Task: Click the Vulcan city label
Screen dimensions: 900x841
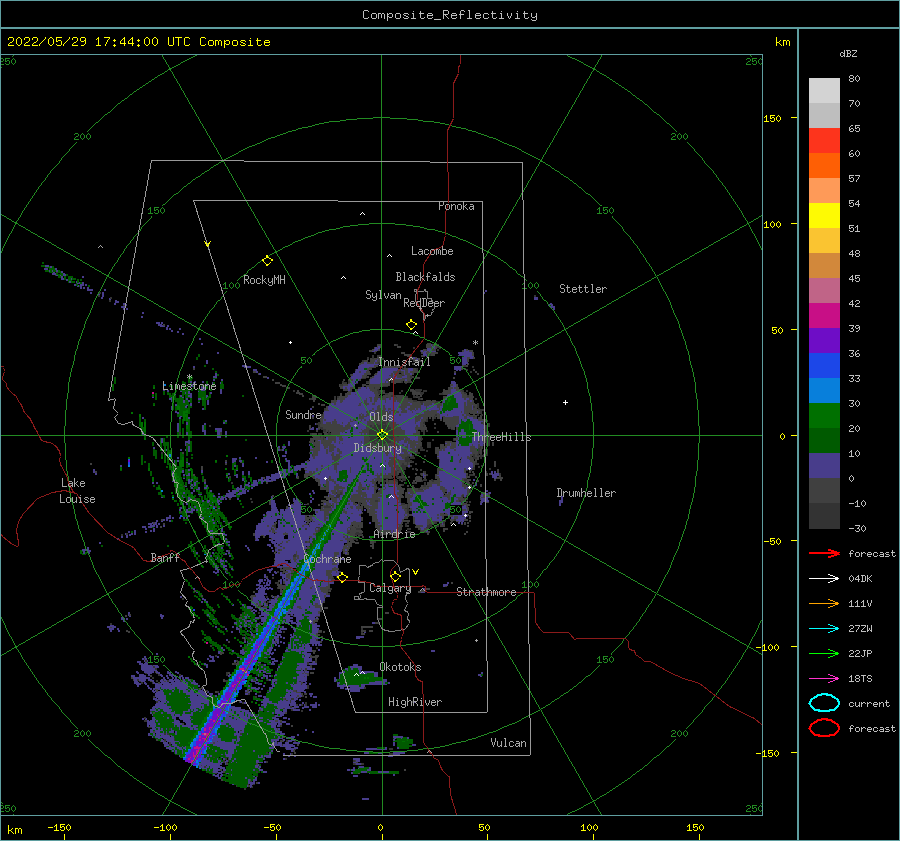Action: [508, 743]
